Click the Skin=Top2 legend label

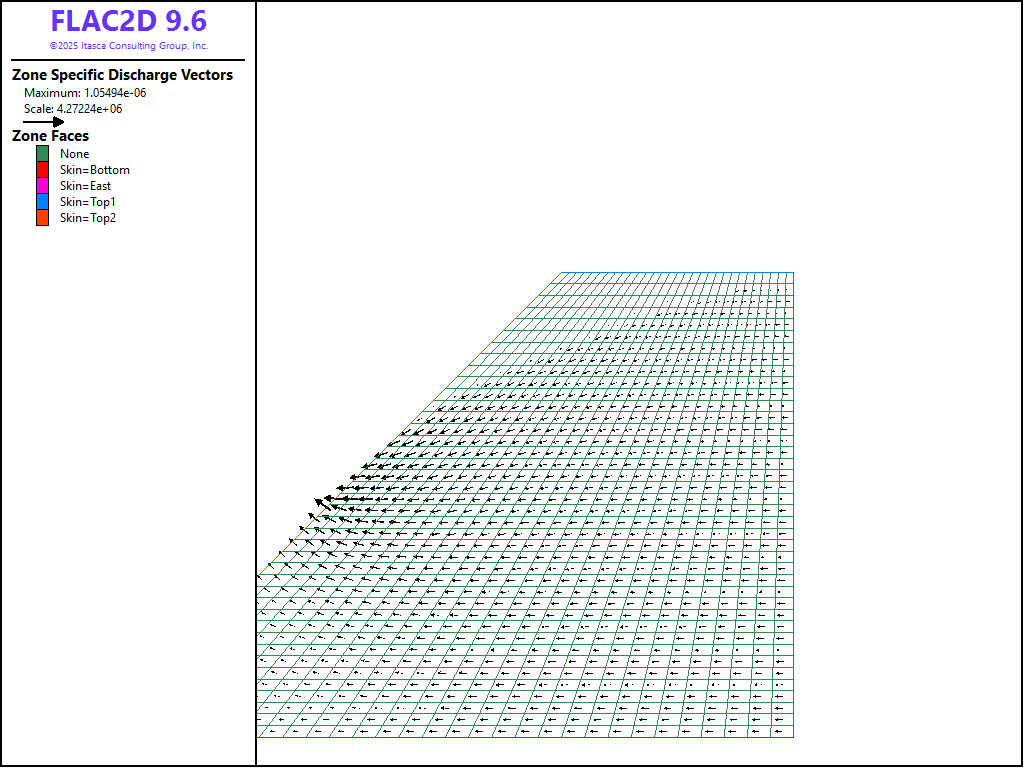pos(88,218)
